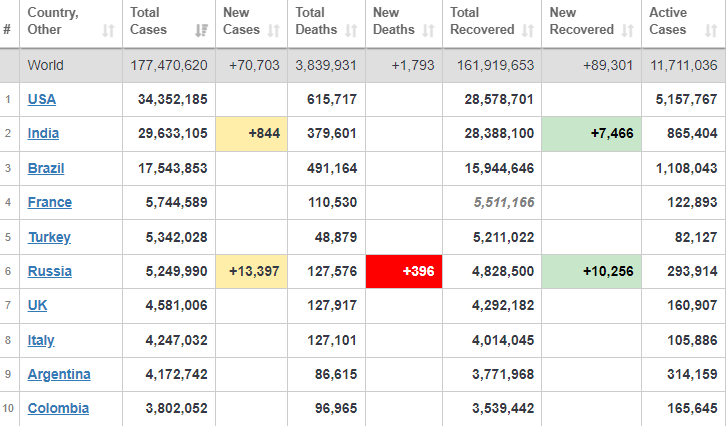The height and width of the screenshot is (426, 726).
Task: Select the World row label
Action: 45,65
